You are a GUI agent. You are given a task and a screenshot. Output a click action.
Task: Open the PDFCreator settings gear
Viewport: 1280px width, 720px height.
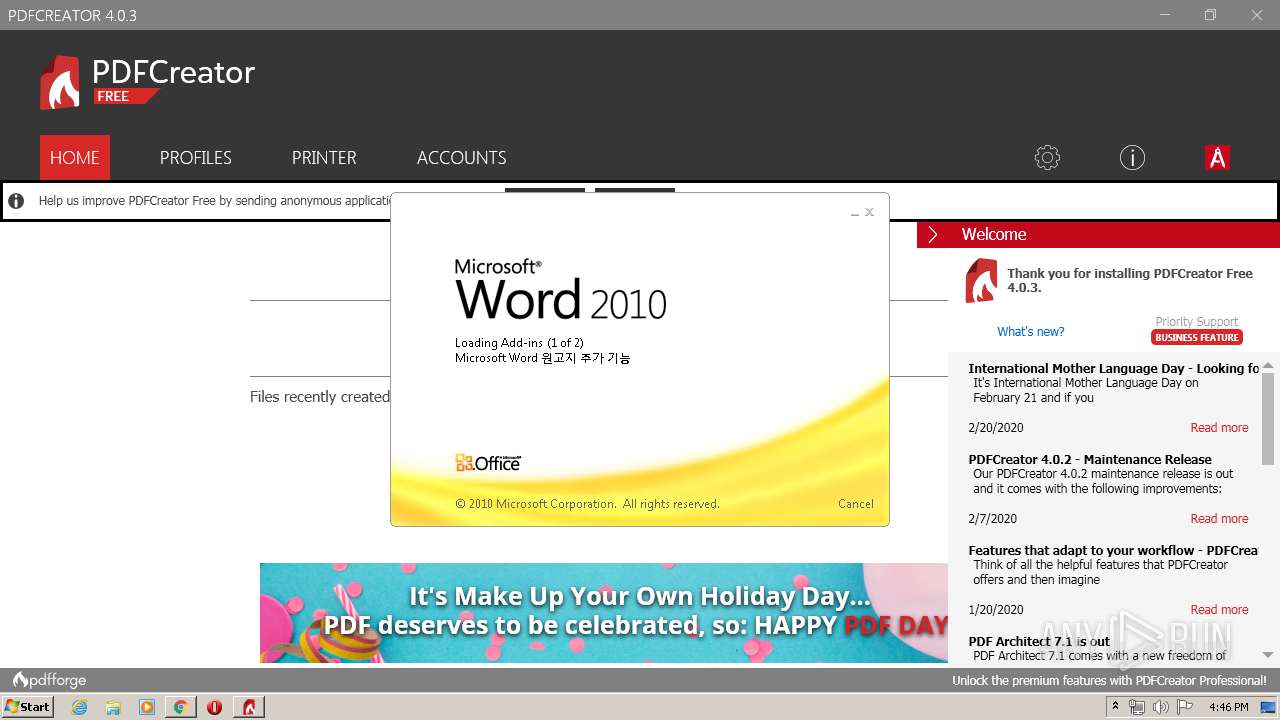tap(1047, 158)
